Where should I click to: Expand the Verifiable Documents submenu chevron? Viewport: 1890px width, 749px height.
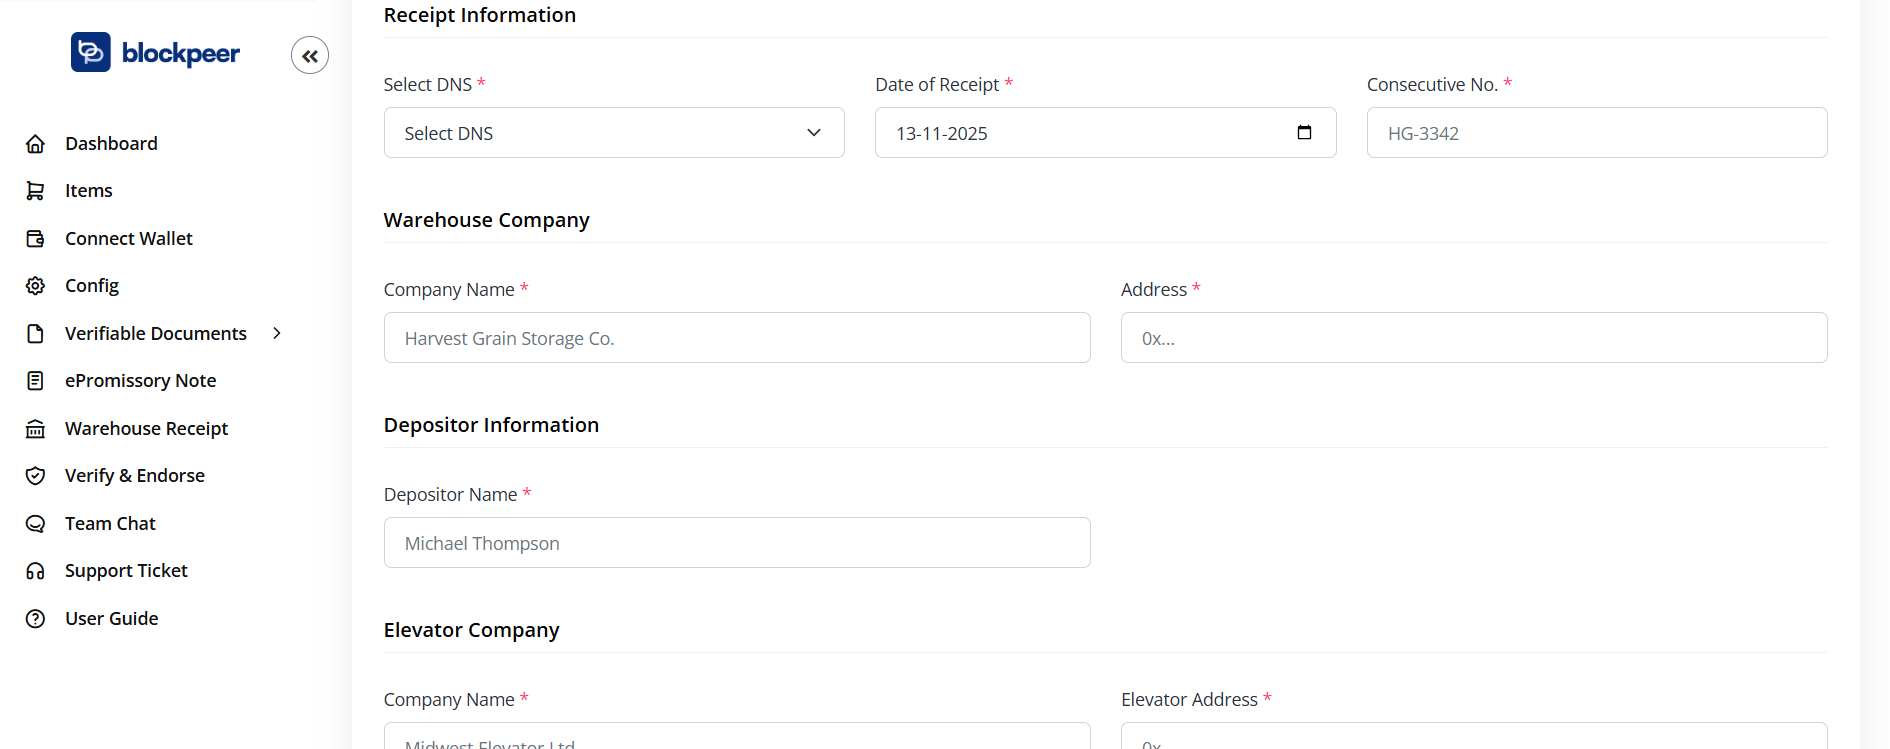pyautogui.click(x=277, y=333)
